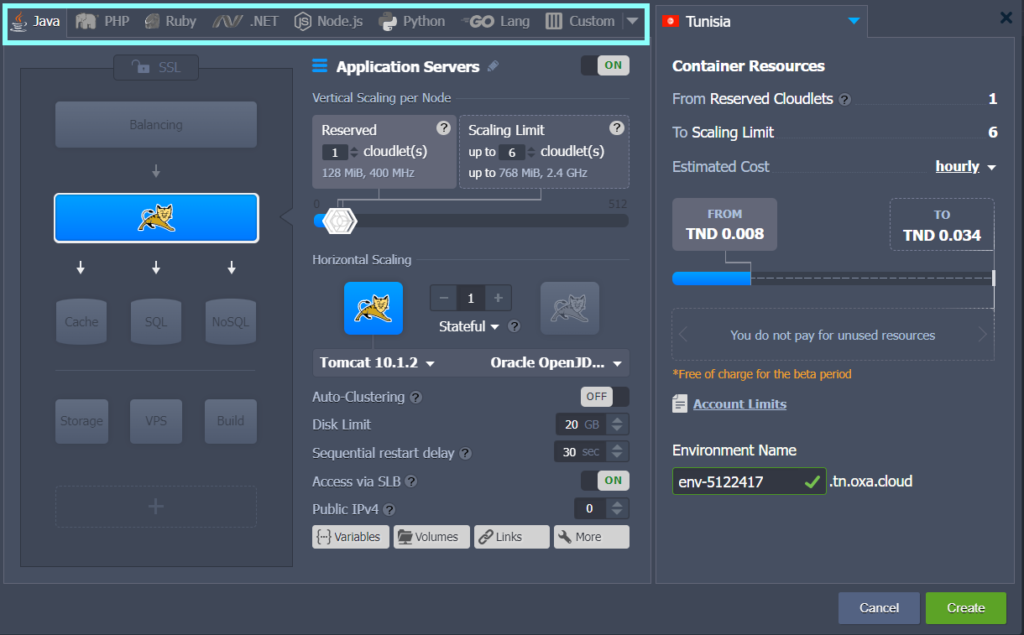The width and height of the screenshot is (1024, 635).
Task: Click the vertical scaling cloudlet slider handle
Action: pyautogui.click(x=340, y=221)
